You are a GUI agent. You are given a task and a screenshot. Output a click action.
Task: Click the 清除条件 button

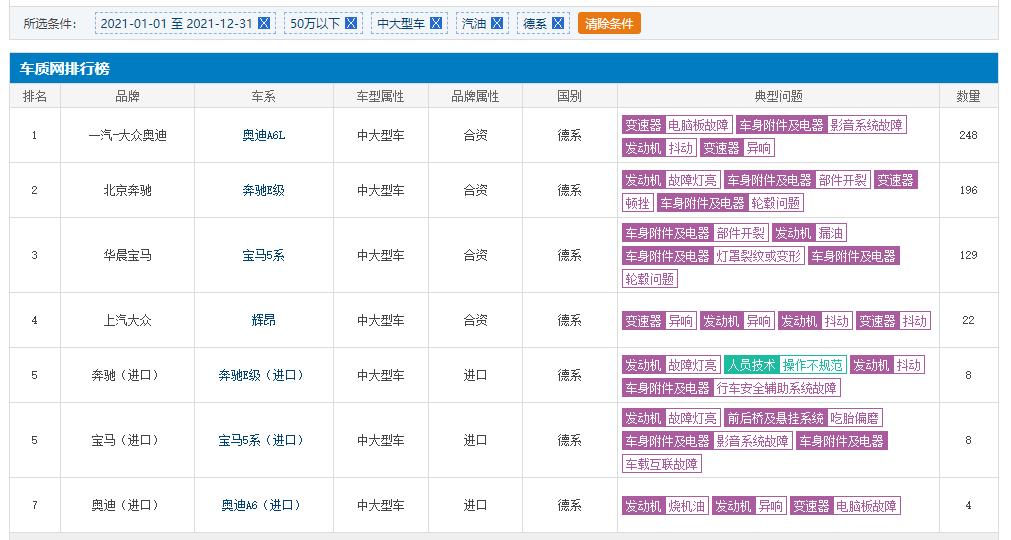coord(609,24)
